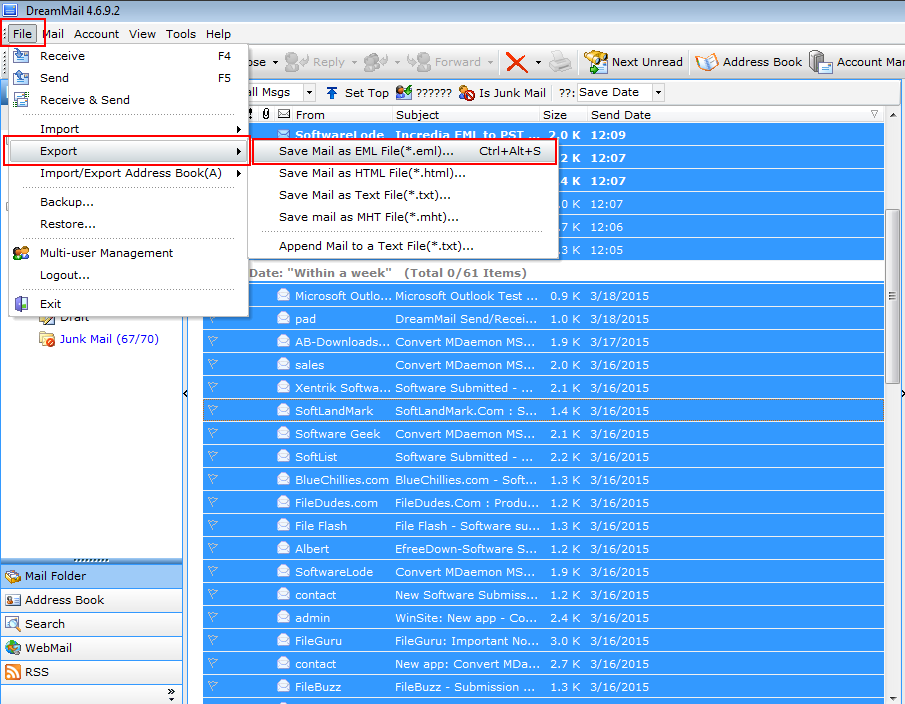Click the Set Top arrow icon
905x704 pixels.
(332, 93)
